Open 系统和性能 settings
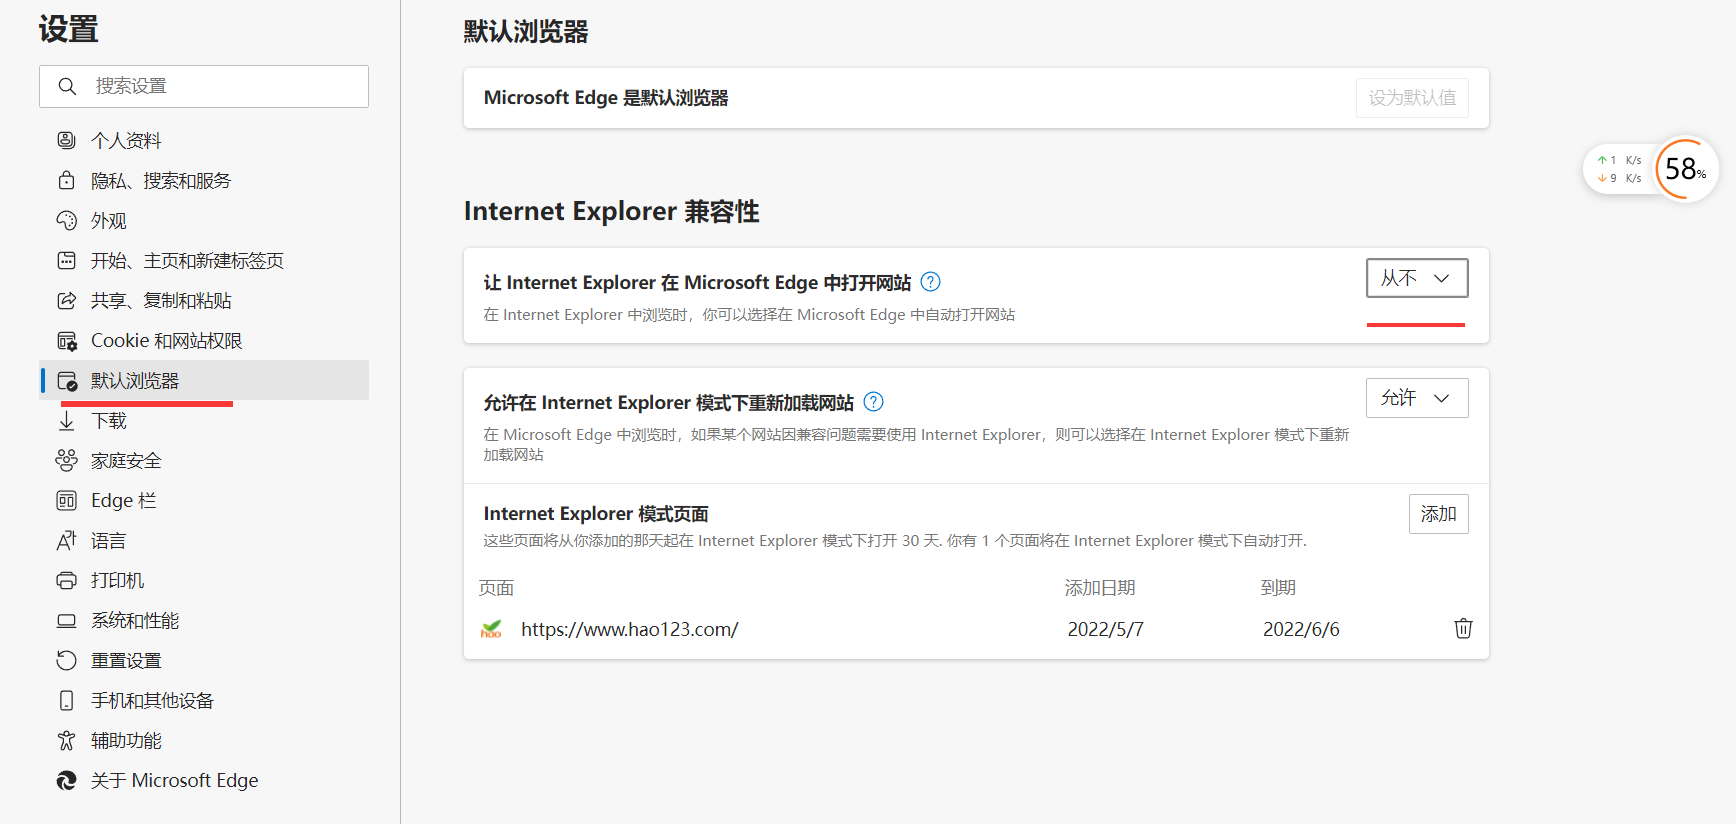This screenshot has width=1736, height=824. [204, 620]
